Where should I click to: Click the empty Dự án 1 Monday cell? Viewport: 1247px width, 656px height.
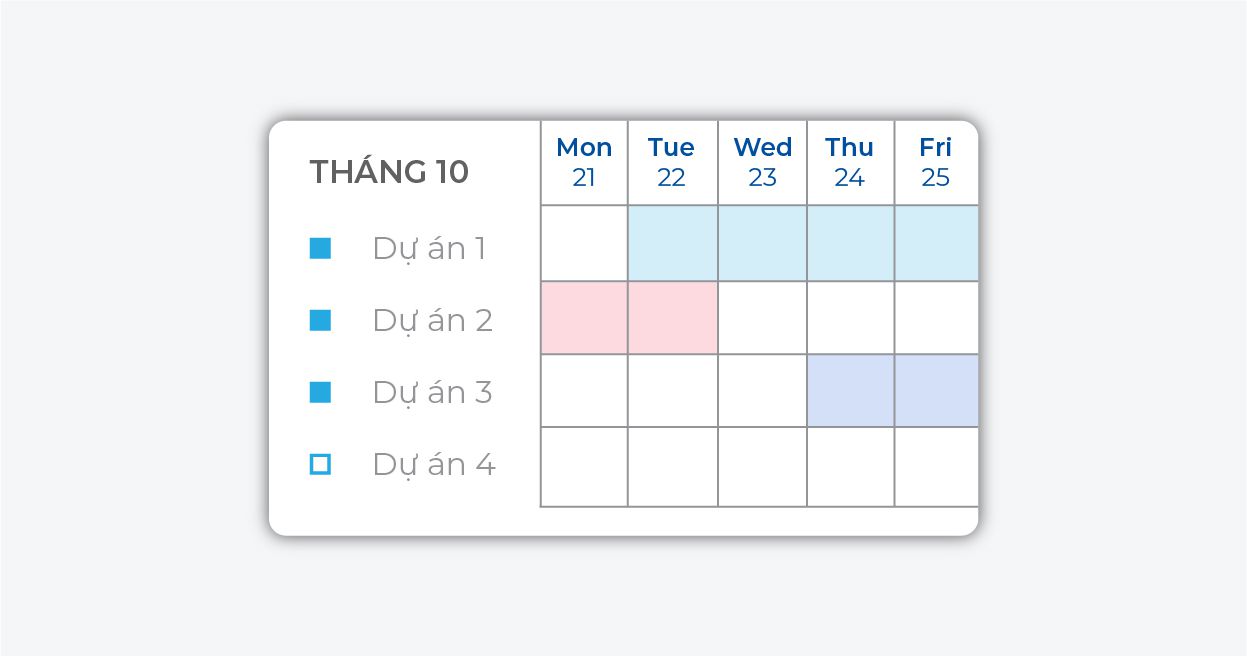coord(584,243)
